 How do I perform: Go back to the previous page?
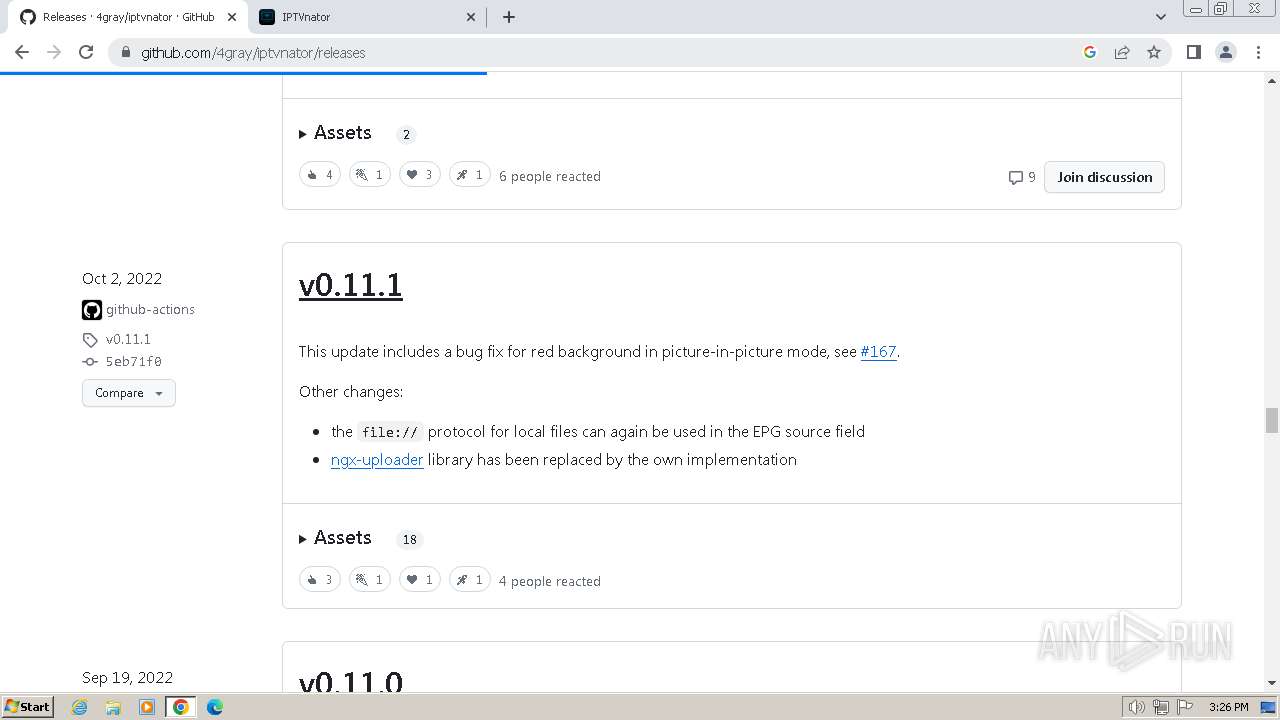22,52
